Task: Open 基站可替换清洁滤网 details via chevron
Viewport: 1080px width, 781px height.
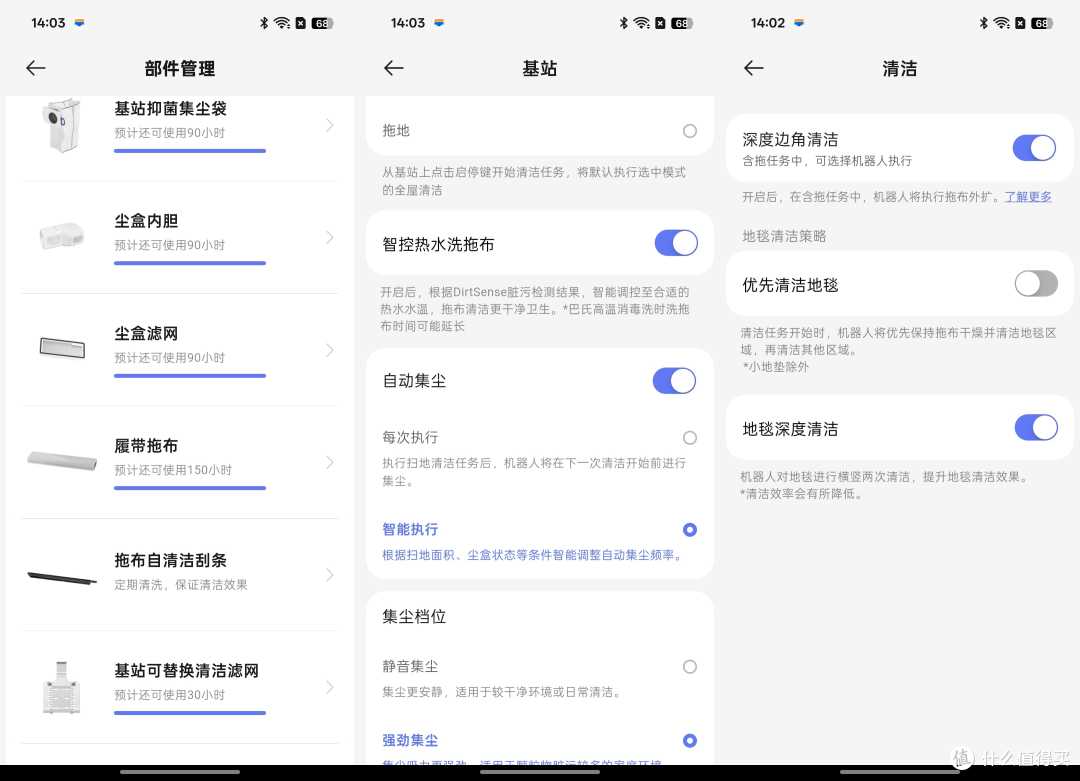Action: pyautogui.click(x=330, y=687)
